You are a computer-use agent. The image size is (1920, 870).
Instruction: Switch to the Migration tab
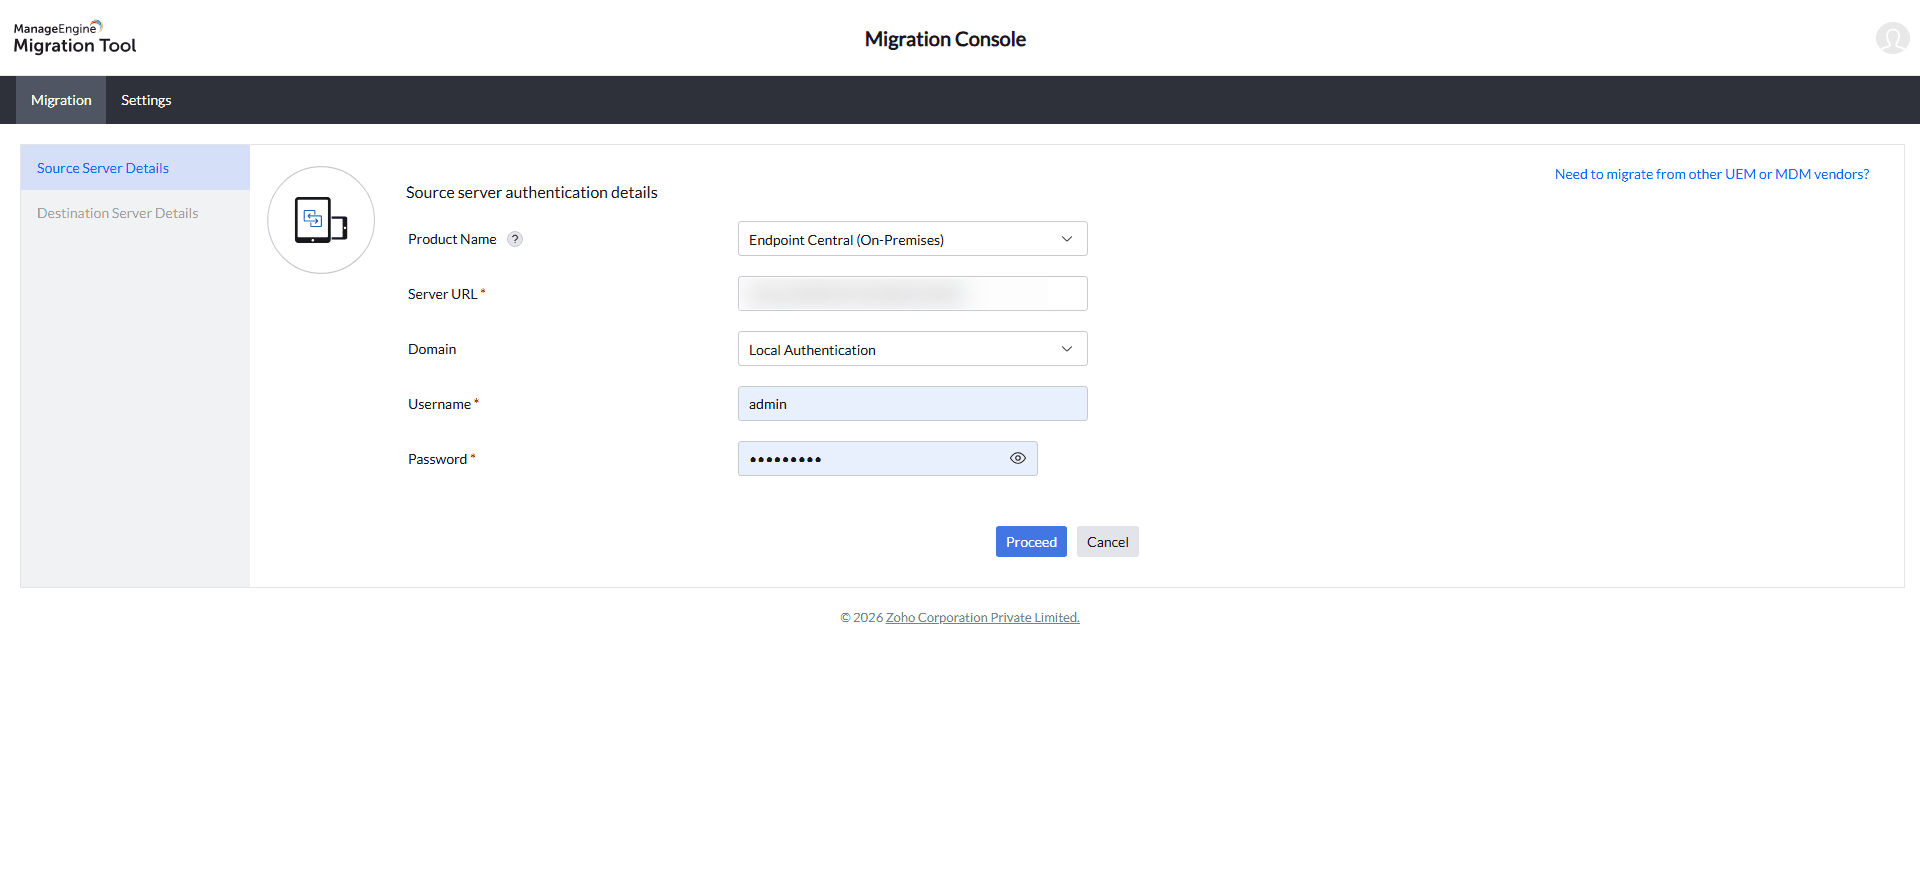61,100
